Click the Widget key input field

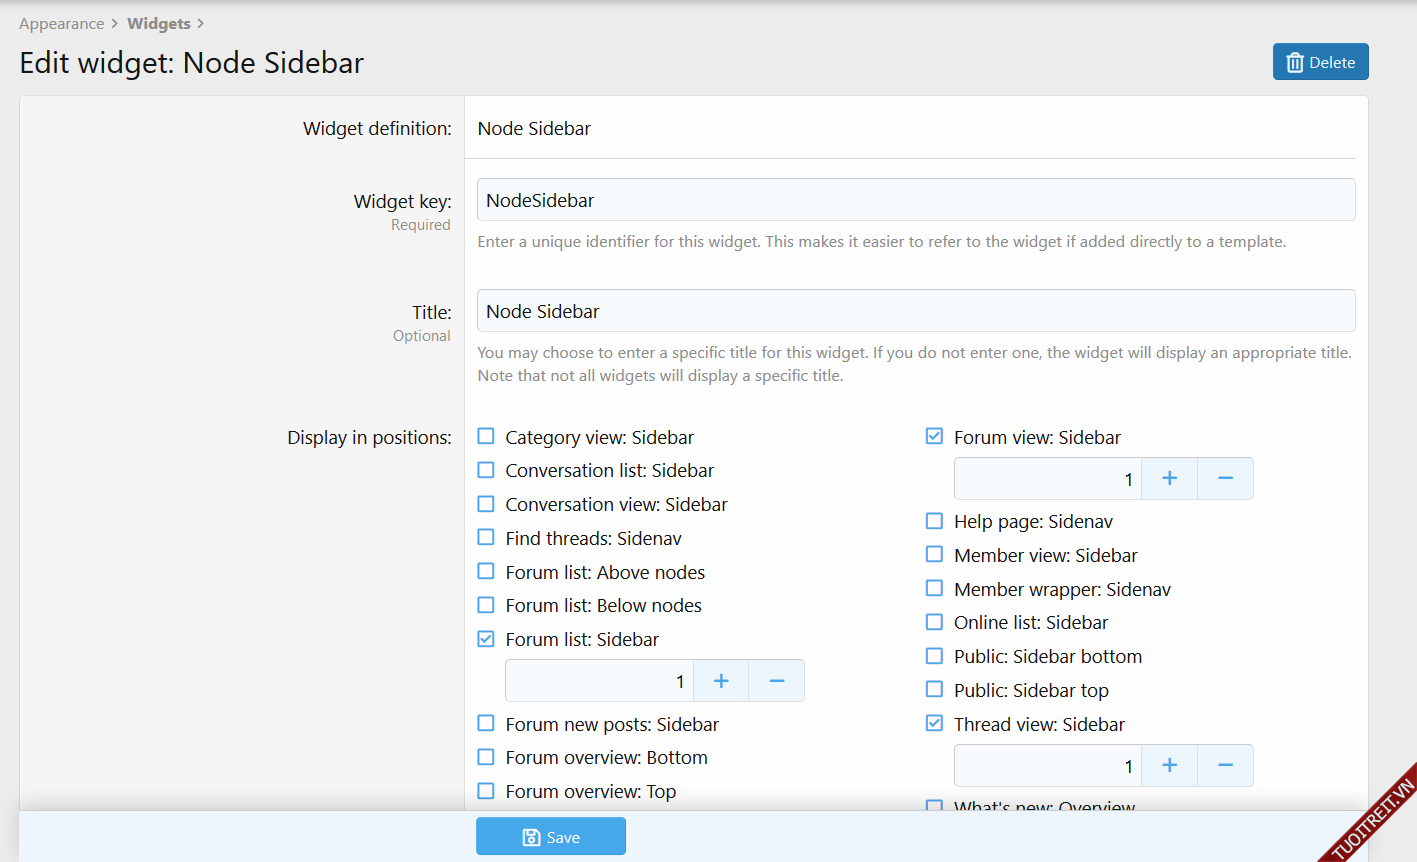point(915,200)
